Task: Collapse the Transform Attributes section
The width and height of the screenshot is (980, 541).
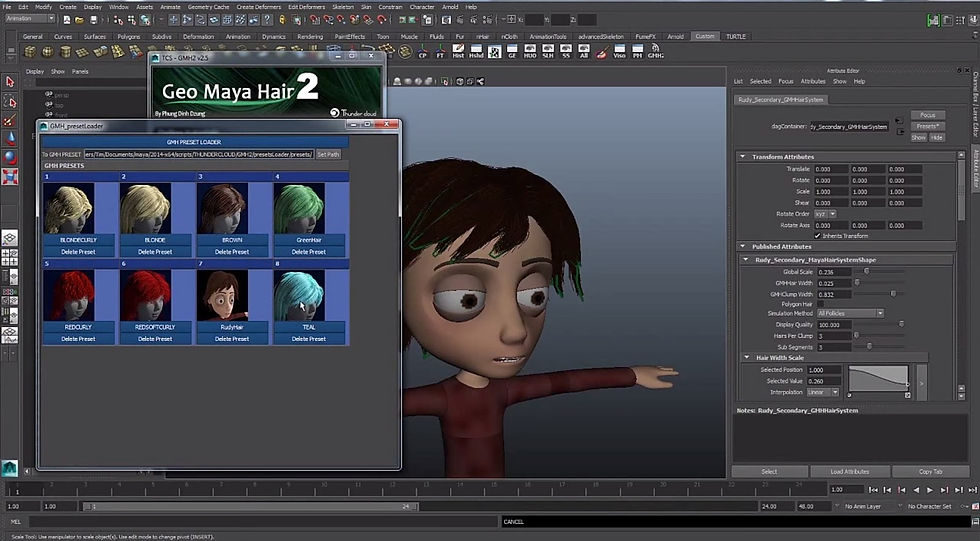Action: 742,157
